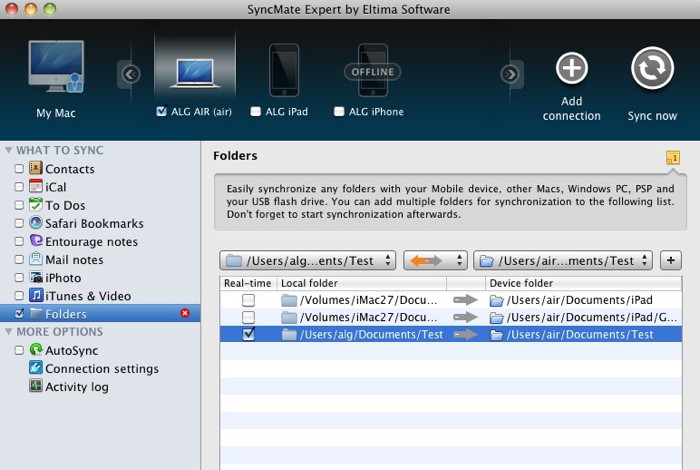The width and height of the screenshot is (700, 470).
Task: Click the Contacts address book icon
Action: click(36, 168)
